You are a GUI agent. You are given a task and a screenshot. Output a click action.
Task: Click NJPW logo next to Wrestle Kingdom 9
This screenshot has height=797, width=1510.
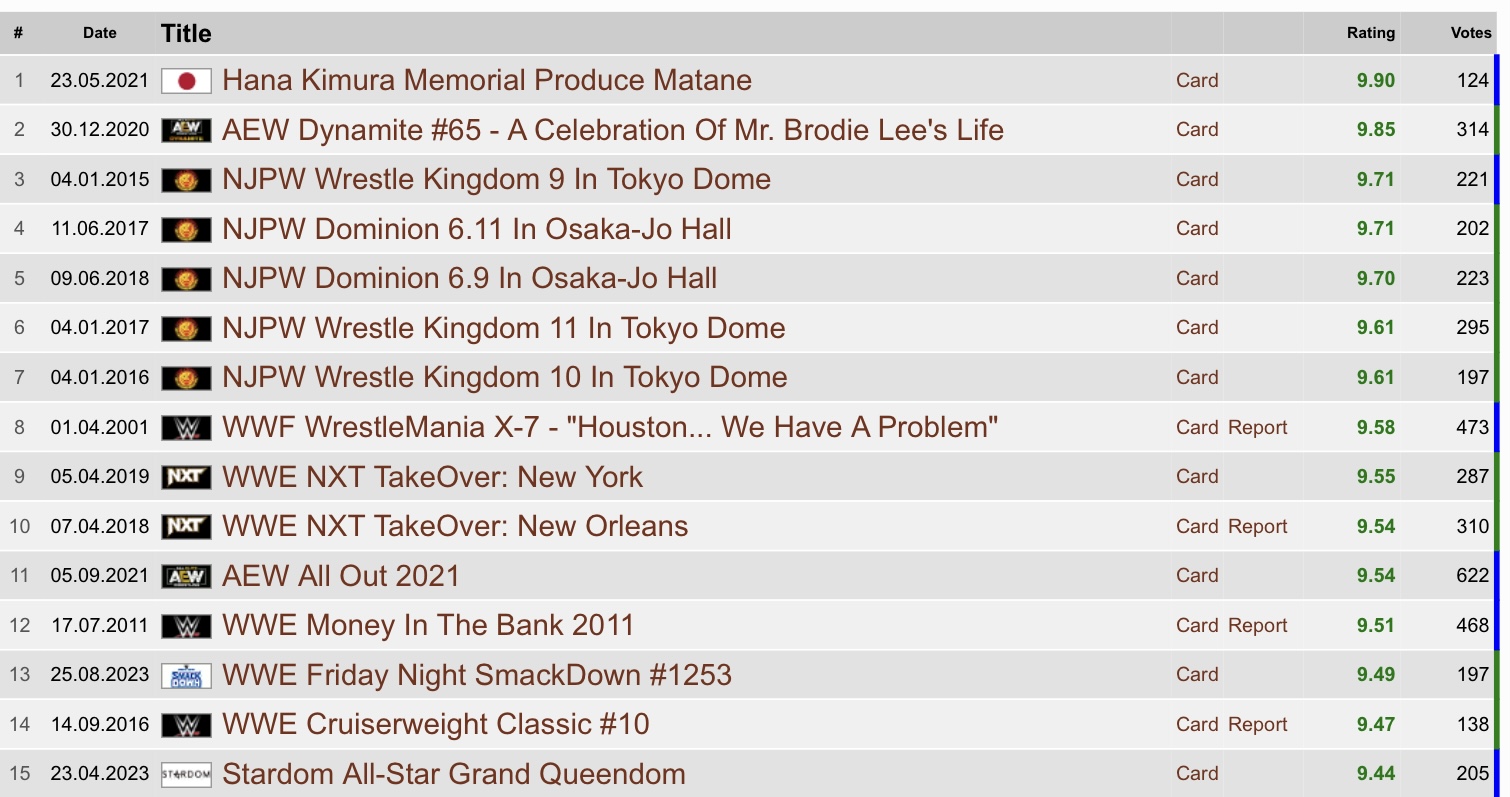pos(186,180)
